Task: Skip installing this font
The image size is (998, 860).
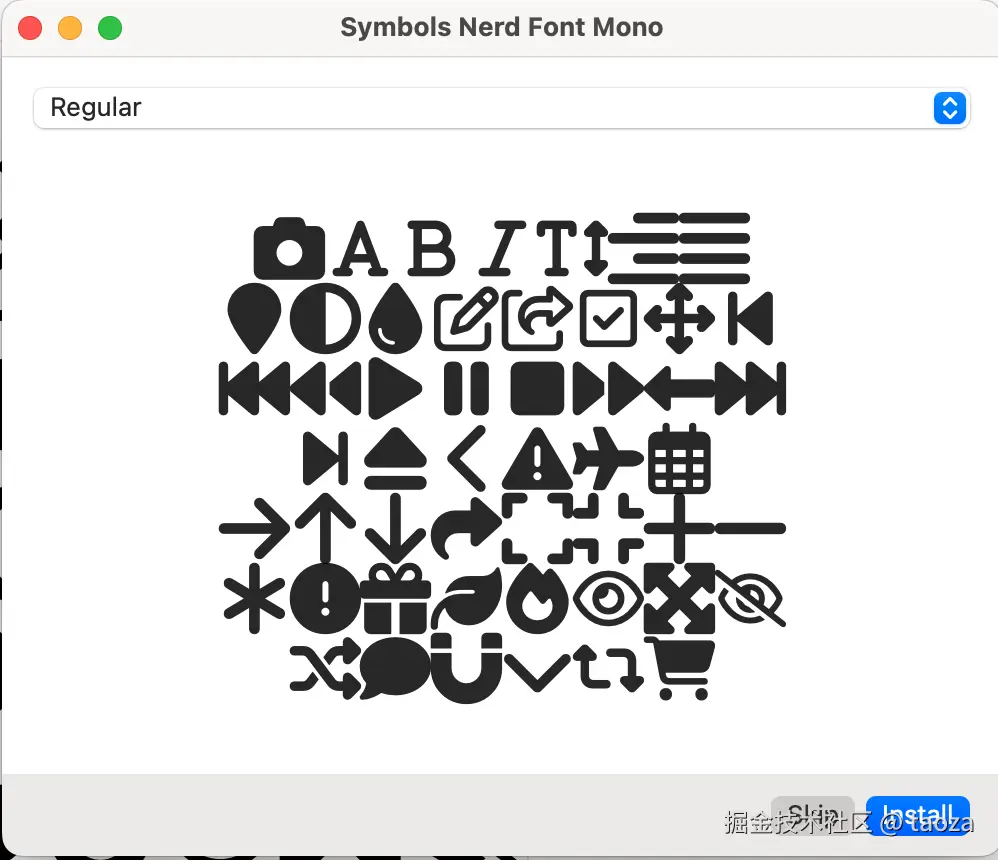Action: point(812,815)
